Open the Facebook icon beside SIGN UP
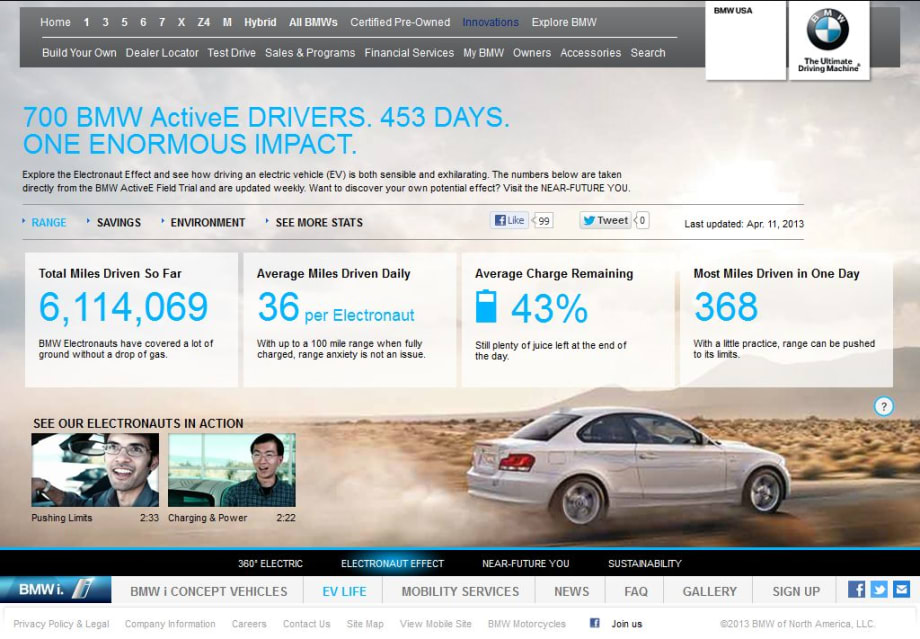This screenshot has width=920, height=639. pos(857,589)
